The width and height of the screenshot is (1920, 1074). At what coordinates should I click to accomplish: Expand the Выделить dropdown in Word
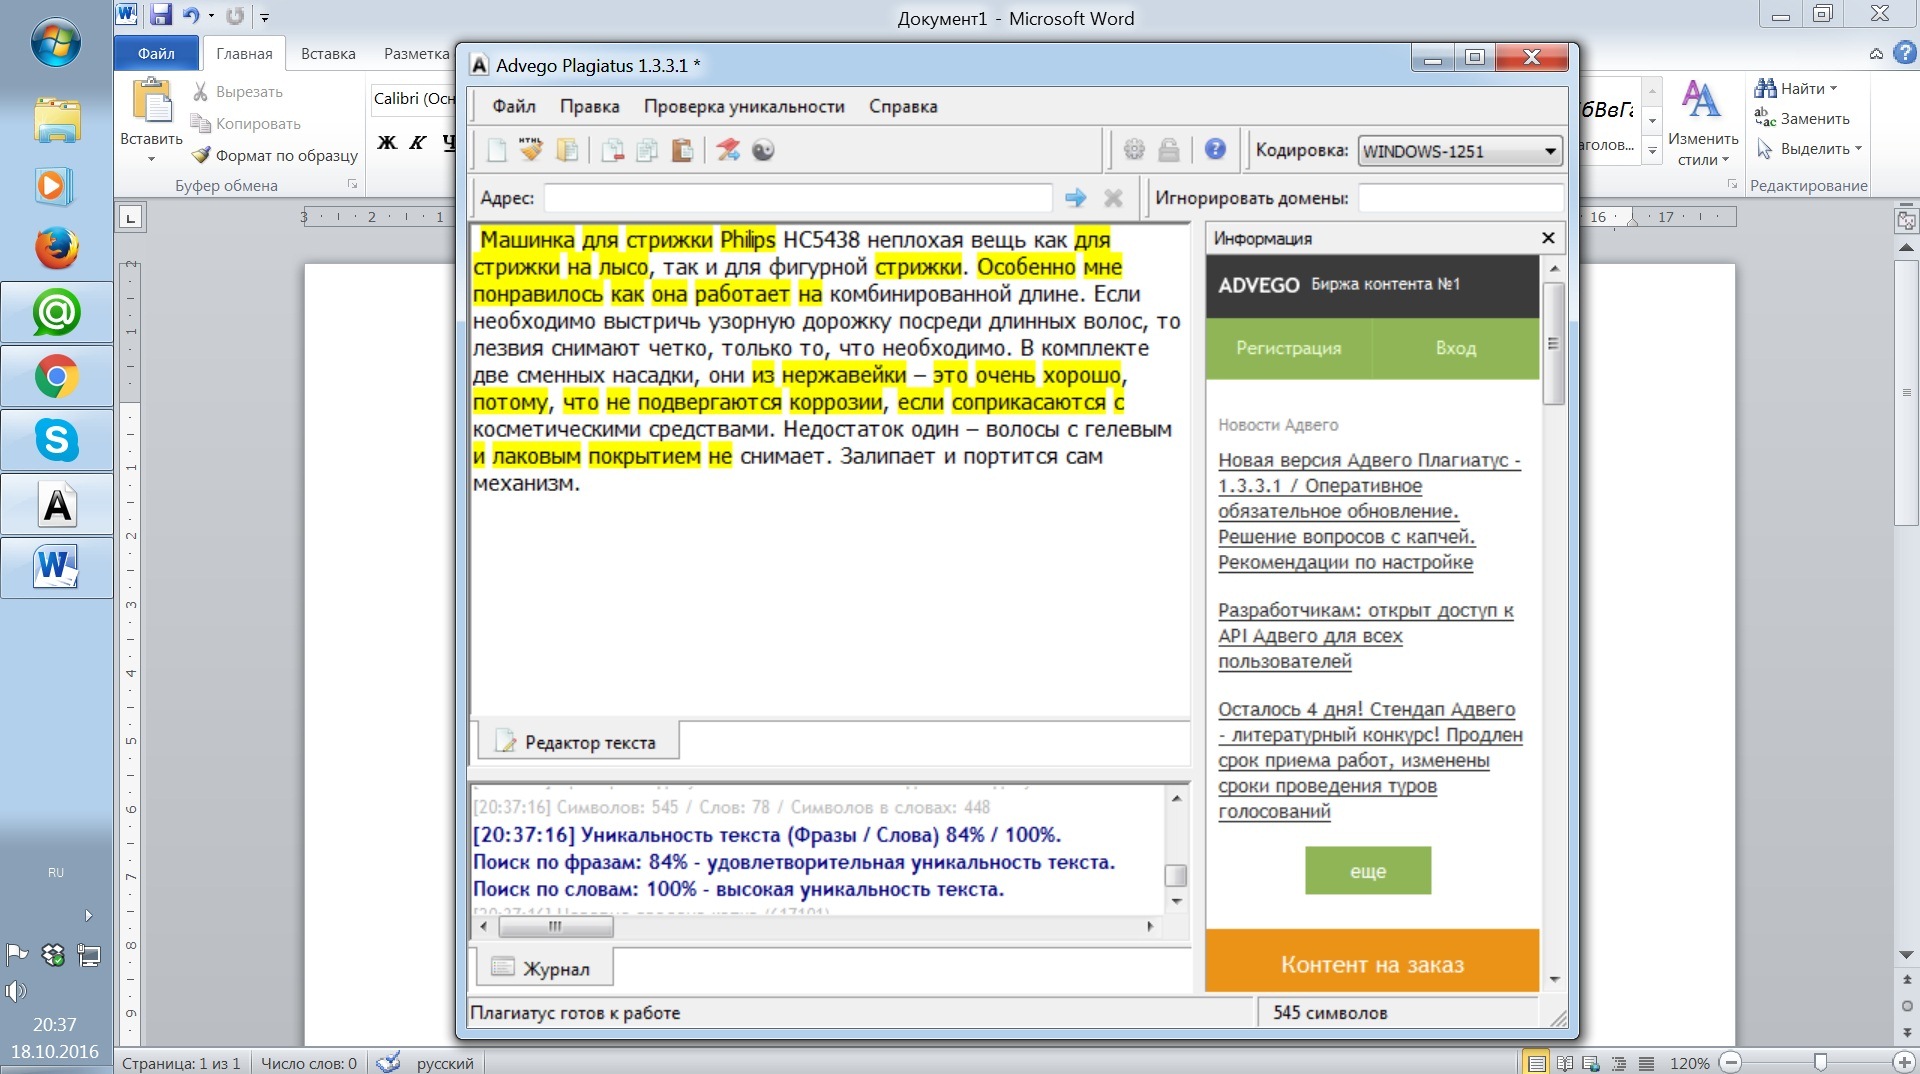click(1859, 148)
